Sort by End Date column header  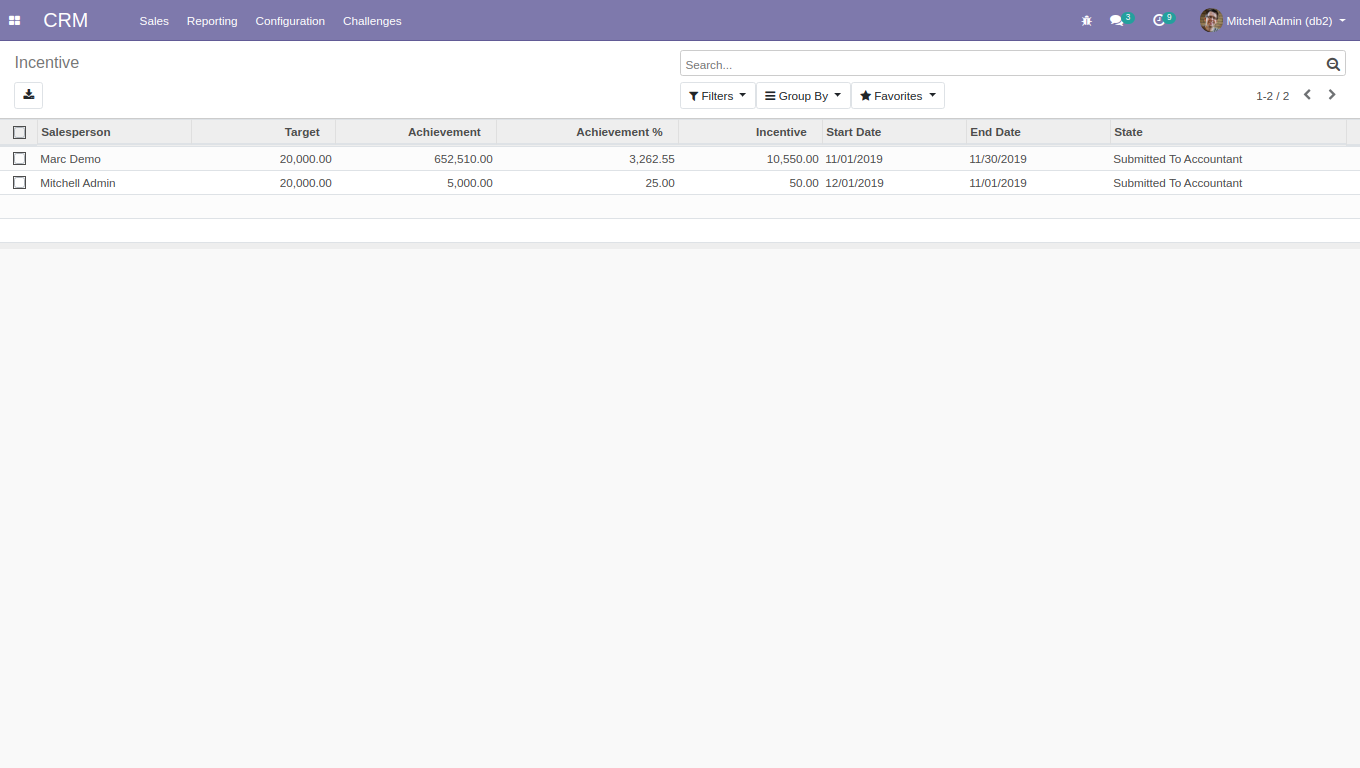(x=1038, y=132)
